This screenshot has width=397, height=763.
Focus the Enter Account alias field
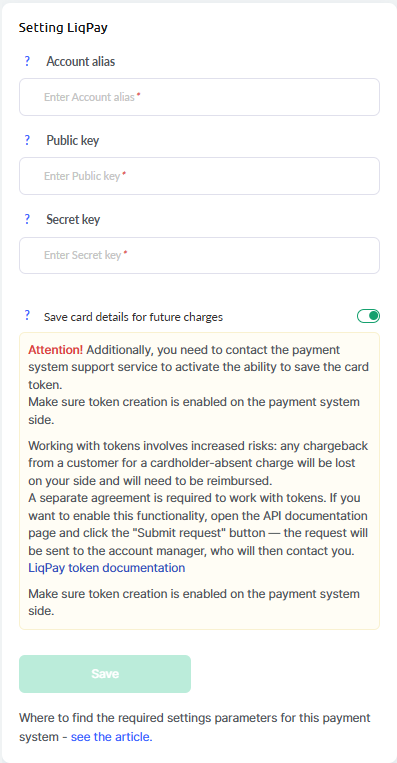click(x=199, y=97)
